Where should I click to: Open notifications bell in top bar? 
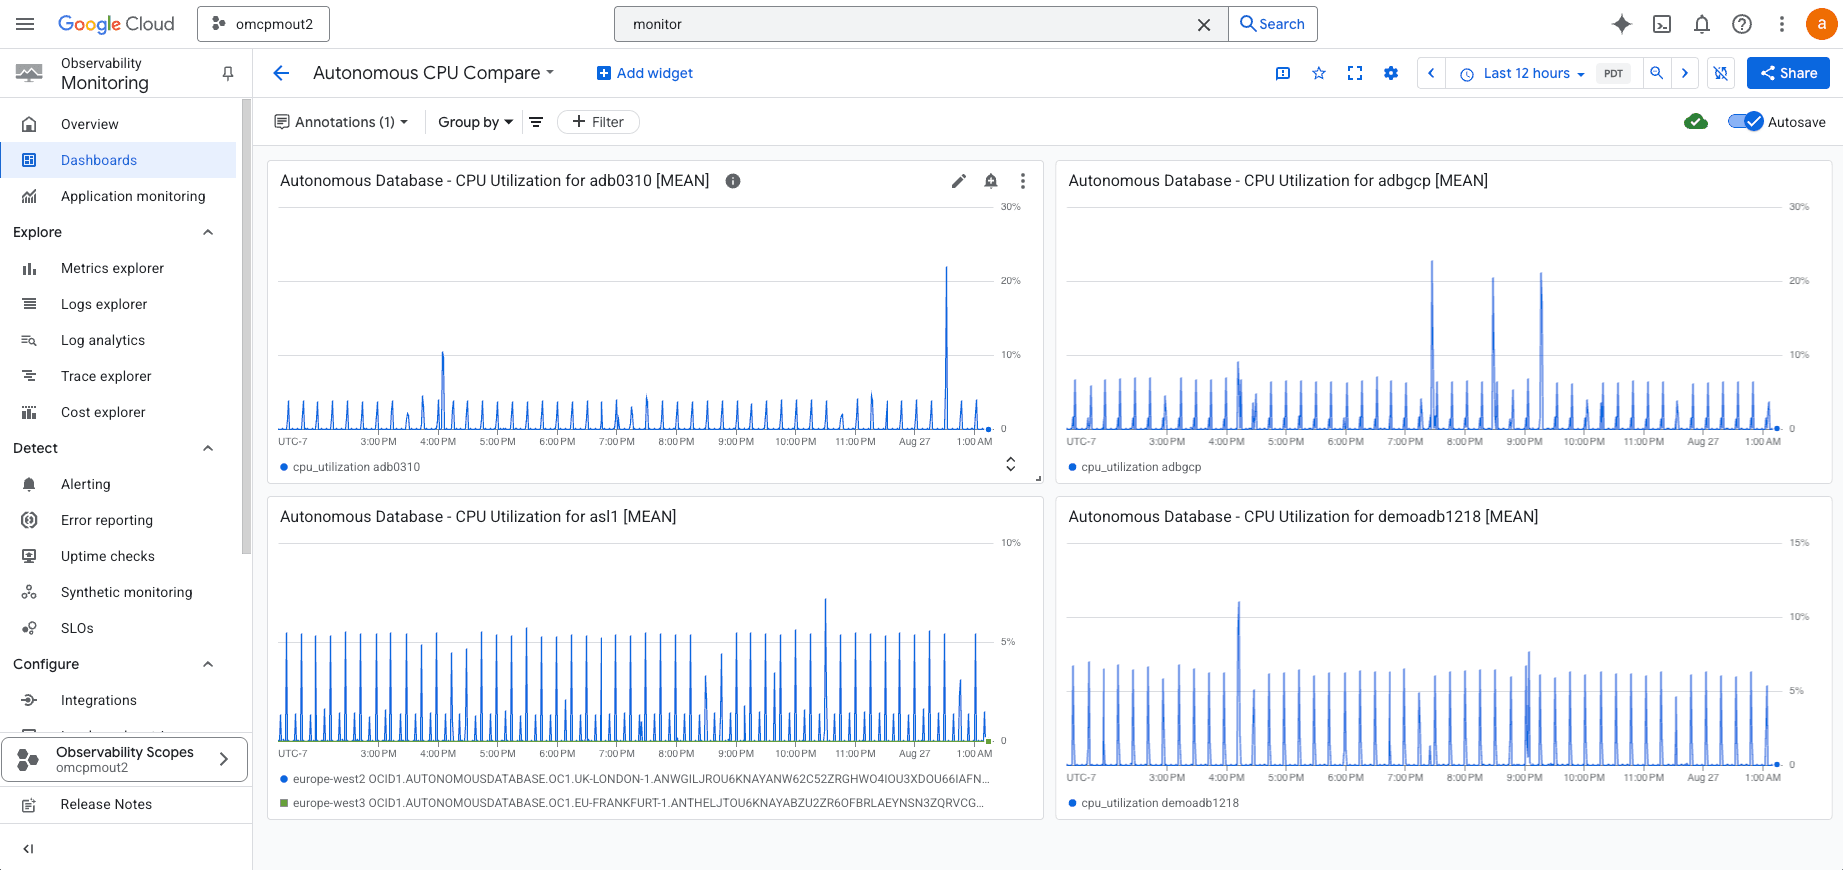(x=1702, y=24)
